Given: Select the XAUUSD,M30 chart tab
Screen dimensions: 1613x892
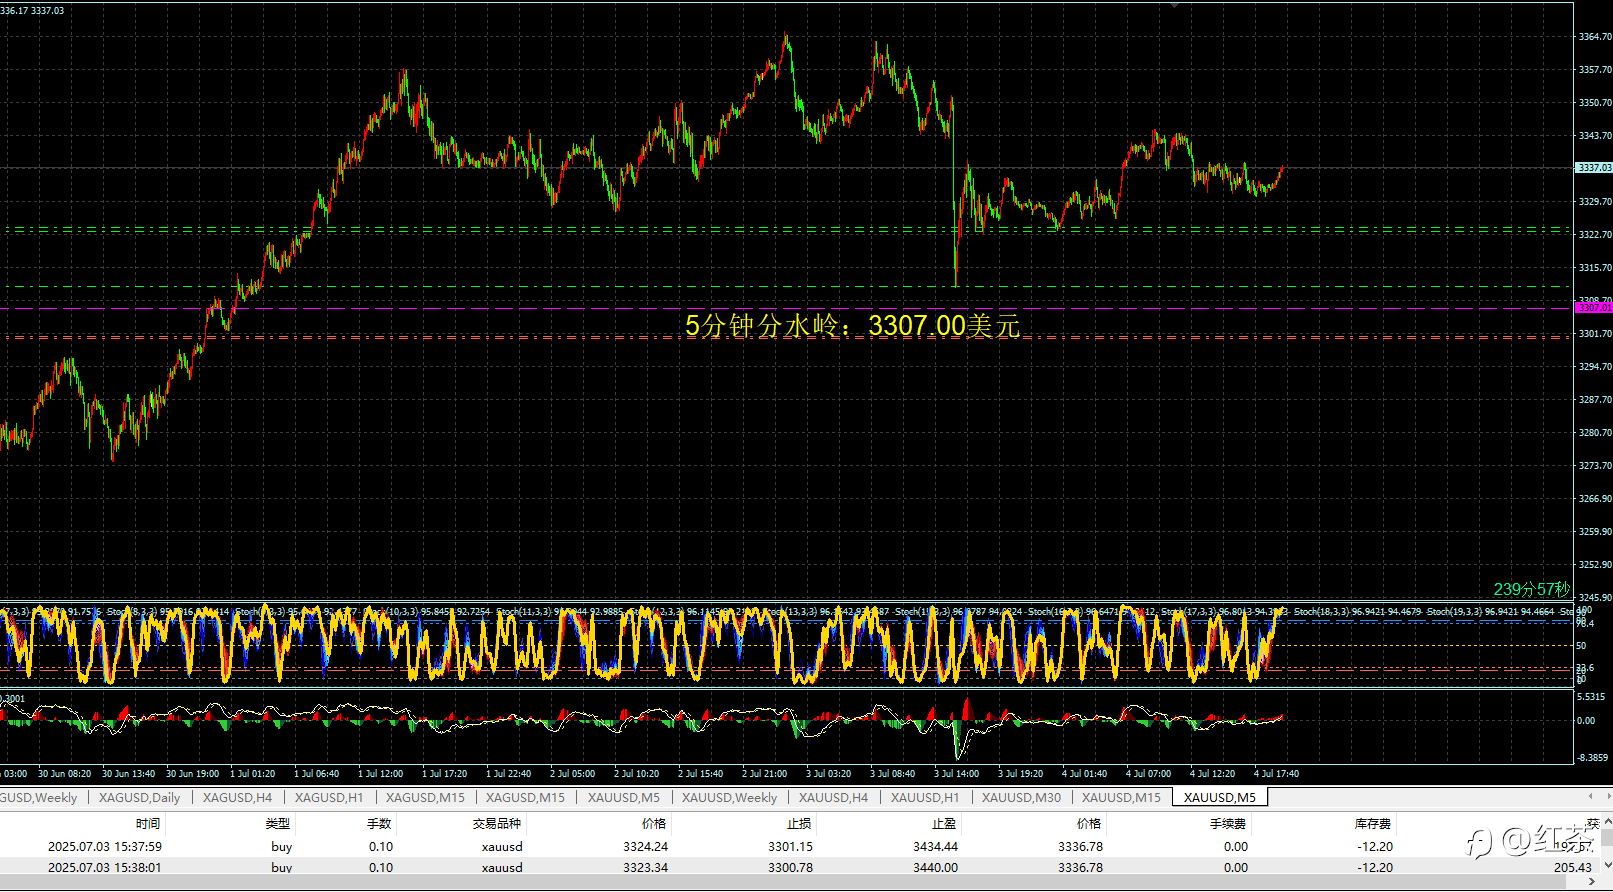Looking at the screenshot, I should [1021, 797].
